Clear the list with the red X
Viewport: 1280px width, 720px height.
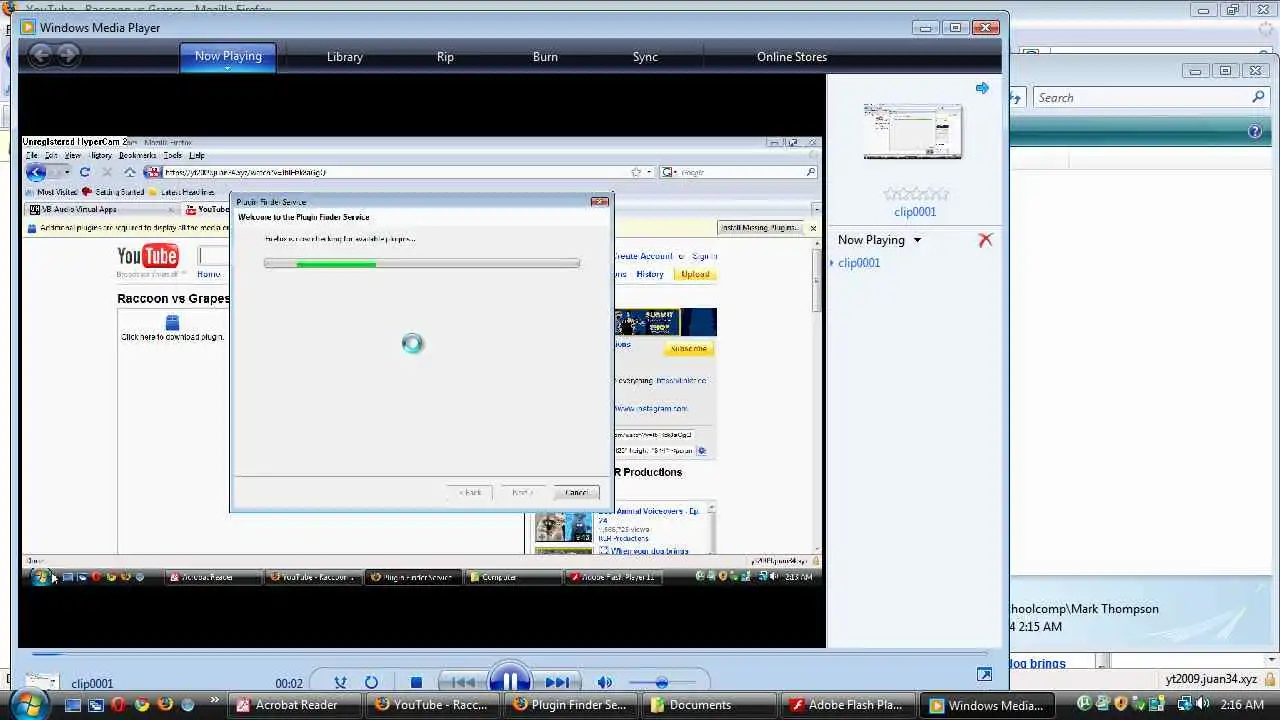coord(985,240)
